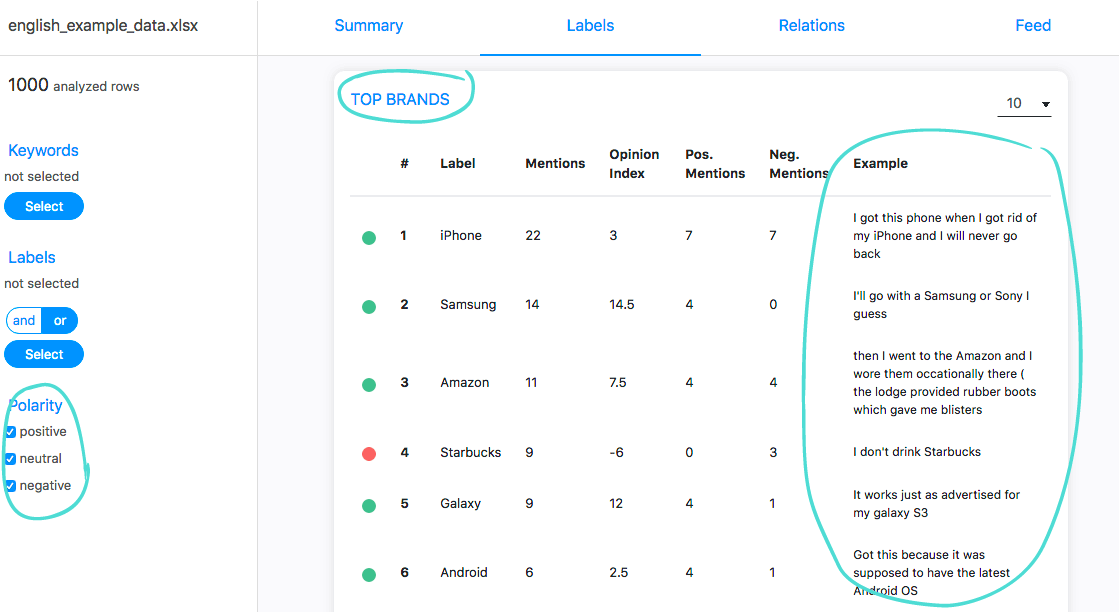
Task: Click the Keywords heading in sidebar
Action: click(43, 151)
